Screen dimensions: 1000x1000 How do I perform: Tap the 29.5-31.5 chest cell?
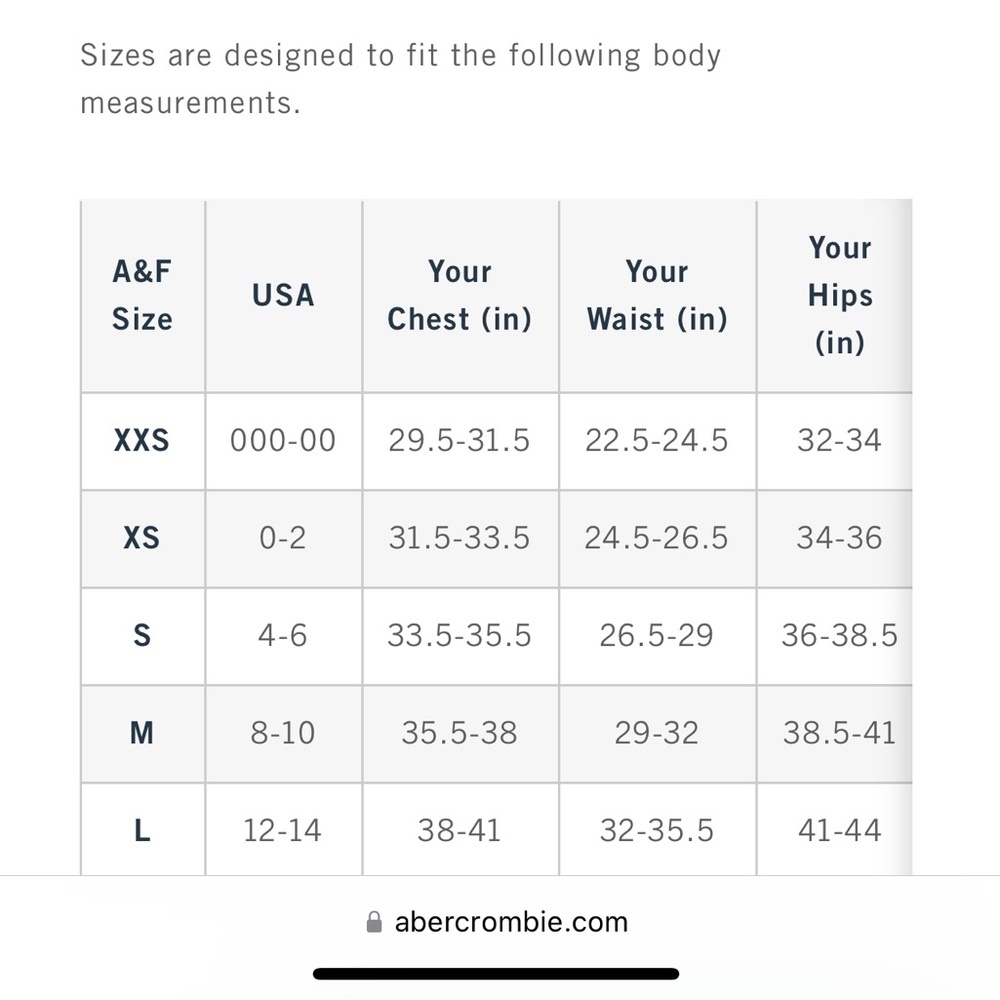click(459, 440)
